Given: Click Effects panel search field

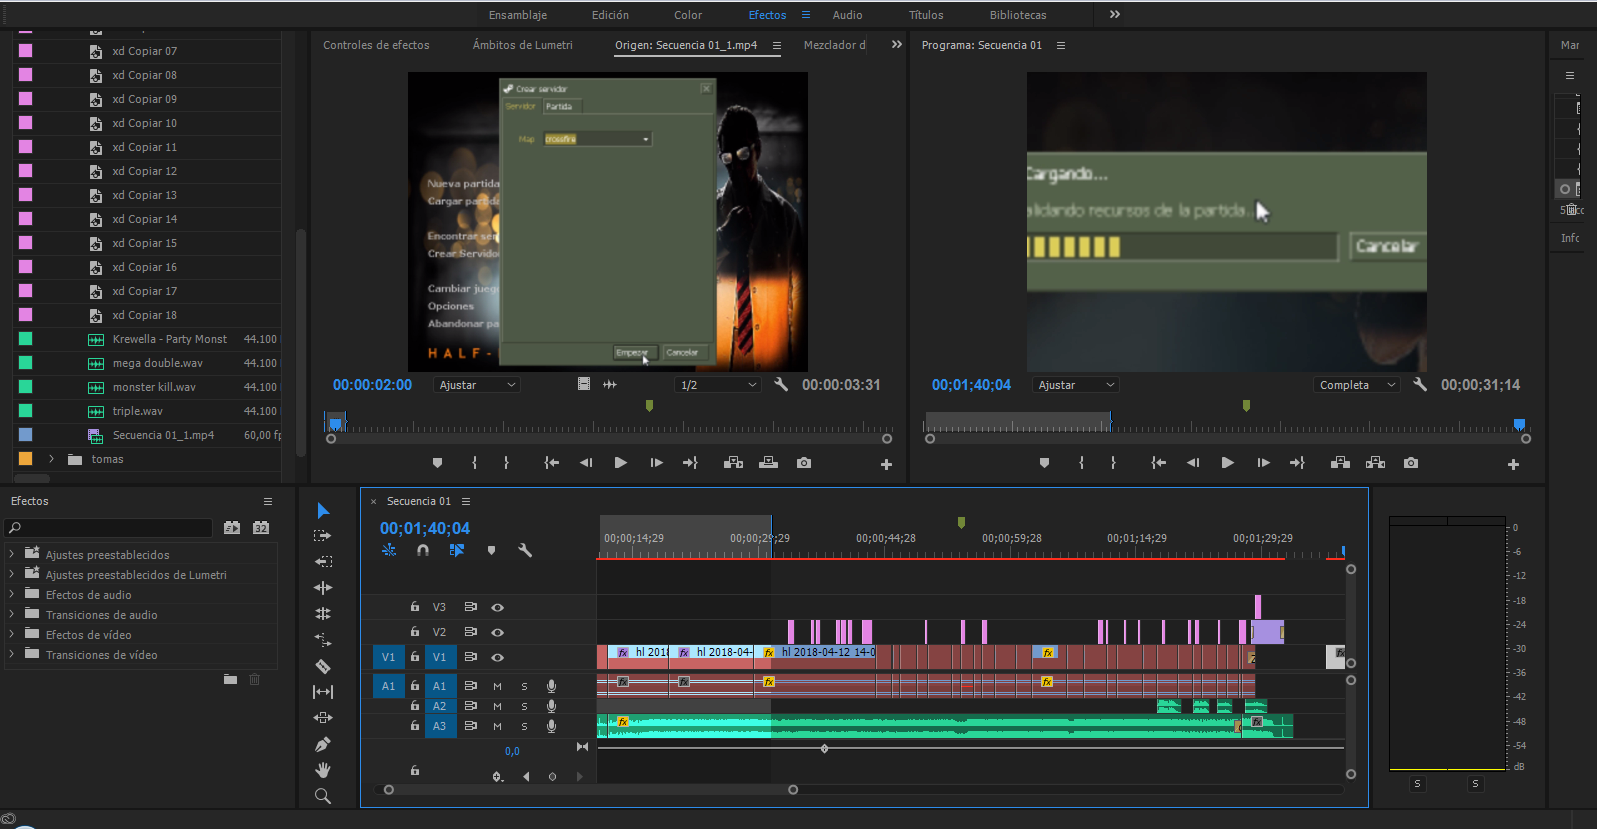Looking at the screenshot, I should click(x=108, y=527).
